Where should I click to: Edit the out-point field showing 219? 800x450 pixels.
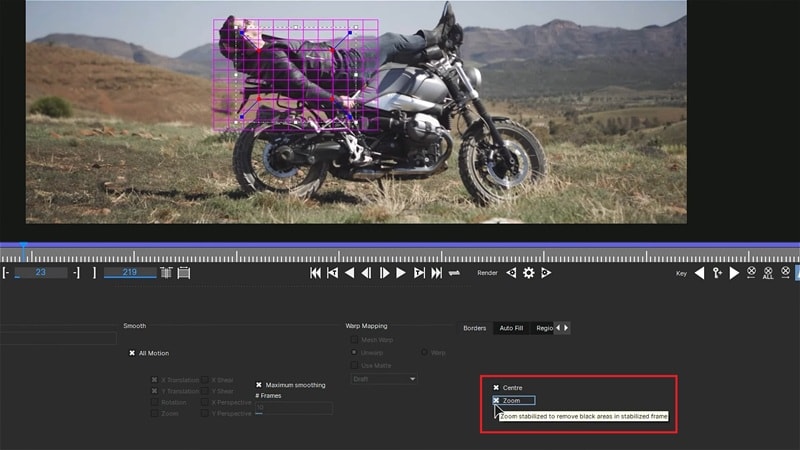coord(130,272)
